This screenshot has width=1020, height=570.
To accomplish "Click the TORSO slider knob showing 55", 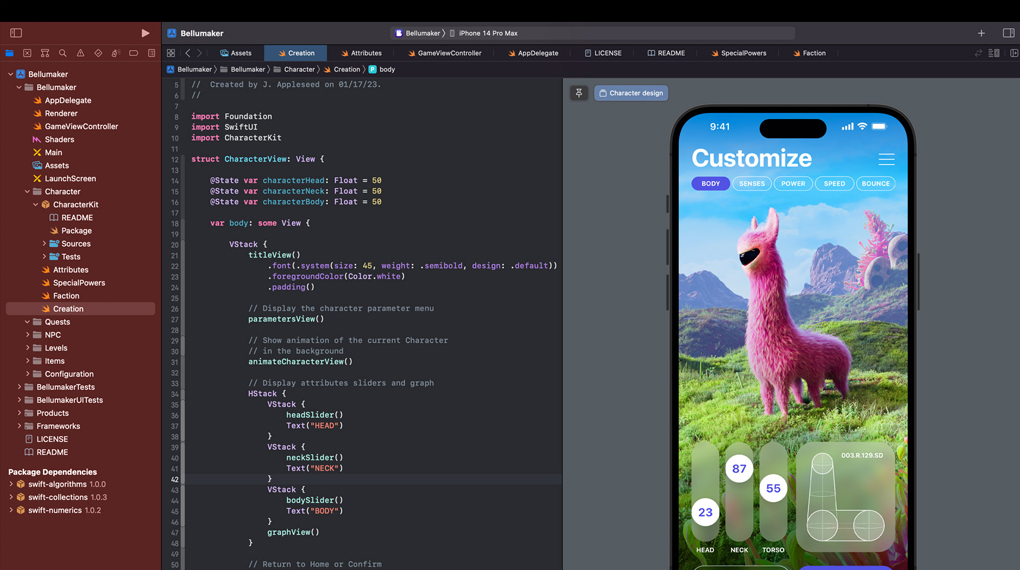I will tap(773, 488).
